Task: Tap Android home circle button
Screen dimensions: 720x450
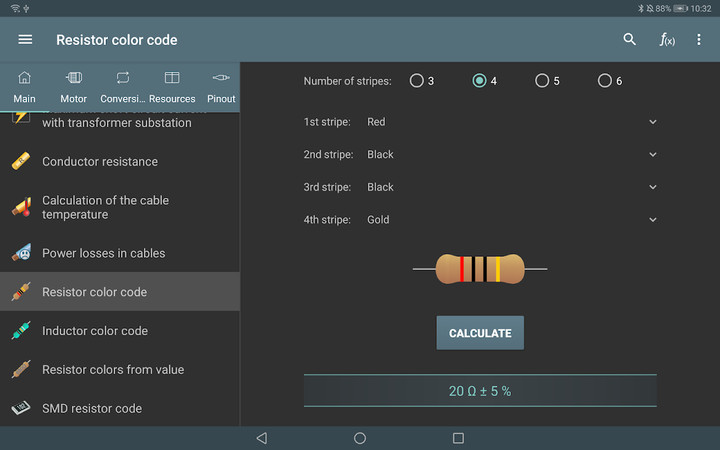Action: pyautogui.click(x=360, y=438)
